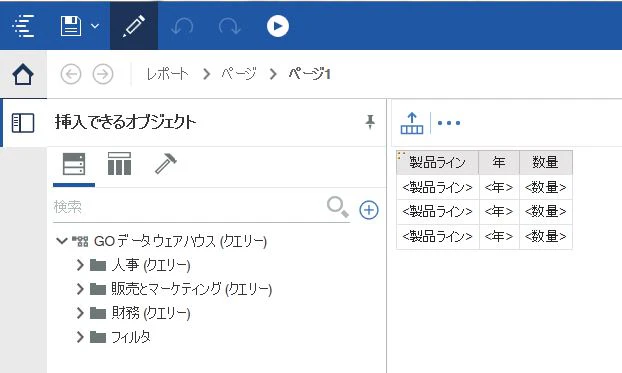
Task: Click the list selector corner dots icon
Action: pos(401,155)
